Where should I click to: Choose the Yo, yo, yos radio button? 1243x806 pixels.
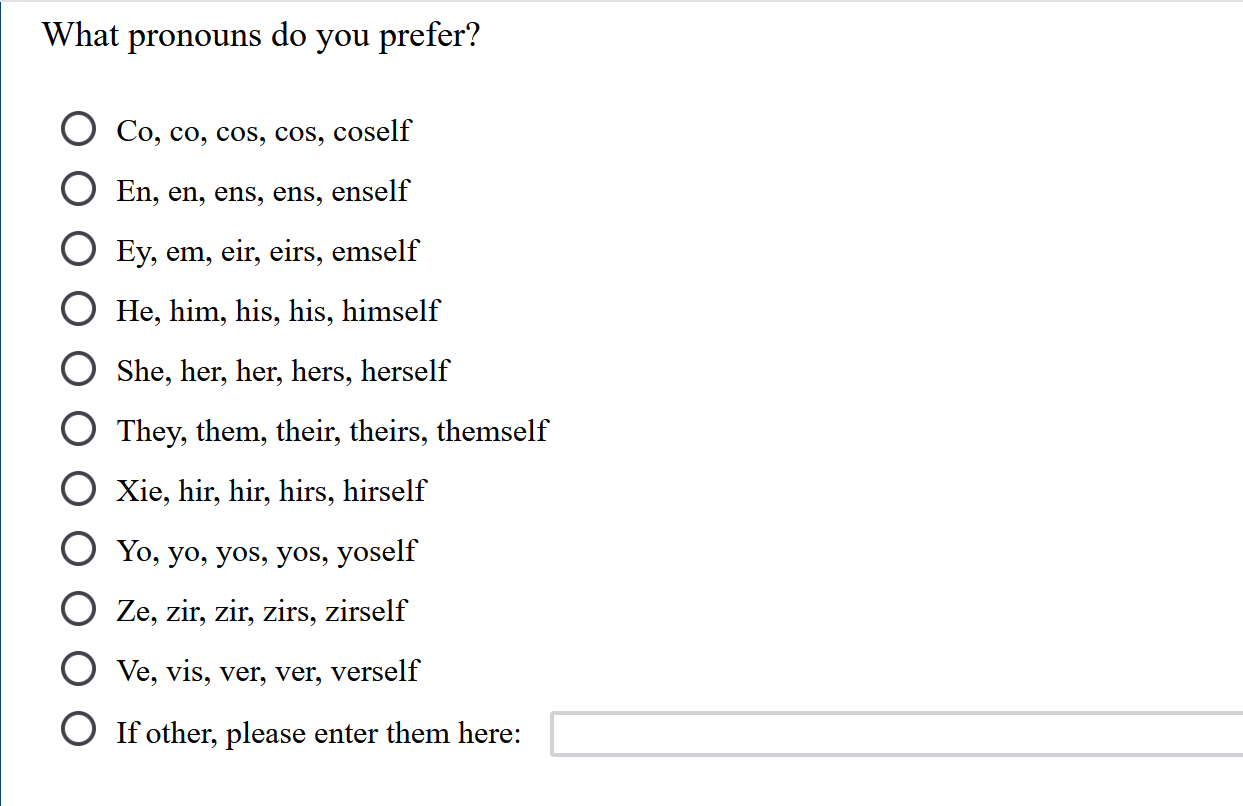click(x=78, y=550)
